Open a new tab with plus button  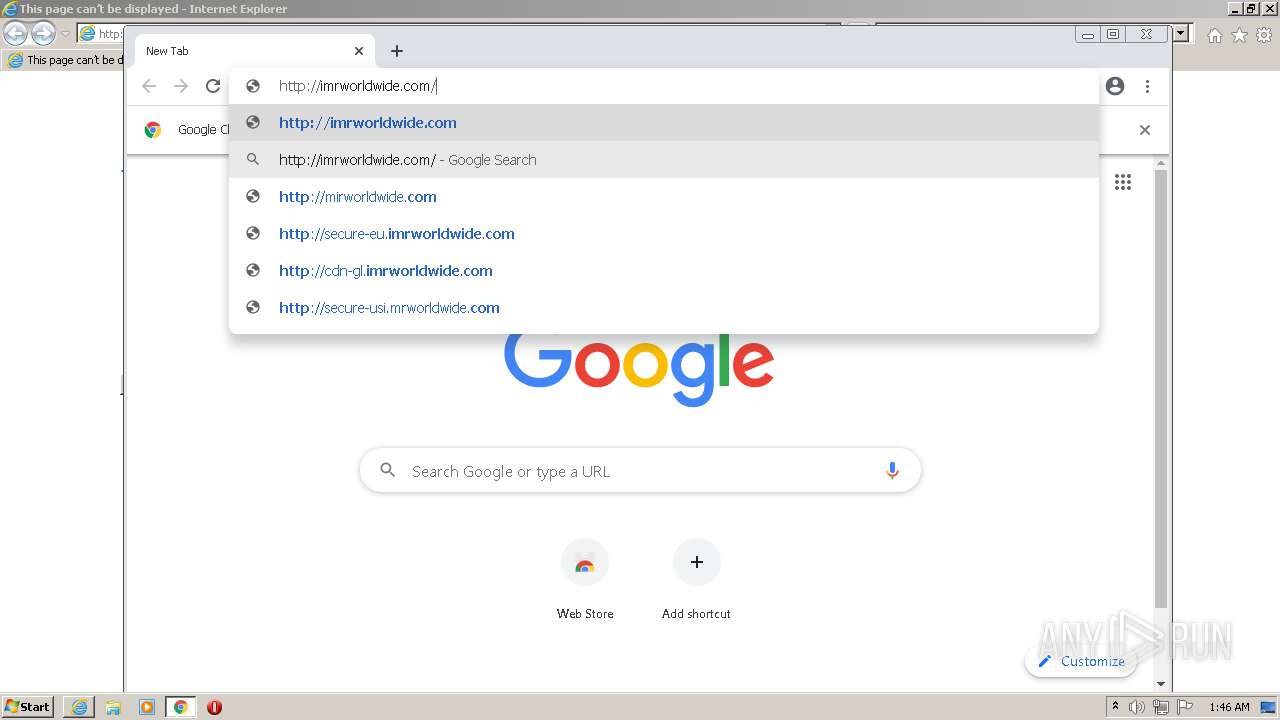pos(397,51)
